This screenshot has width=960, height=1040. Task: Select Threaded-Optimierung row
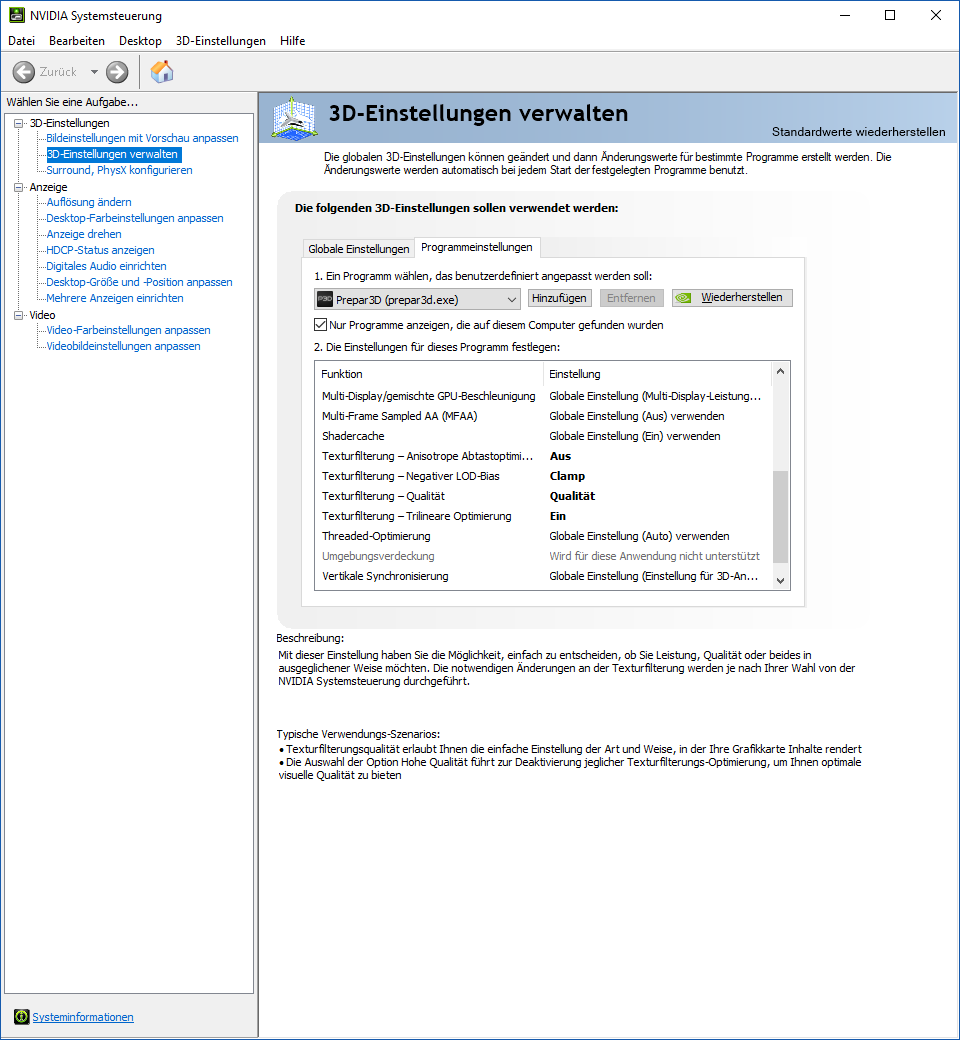pyautogui.click(x=543, y=536)
